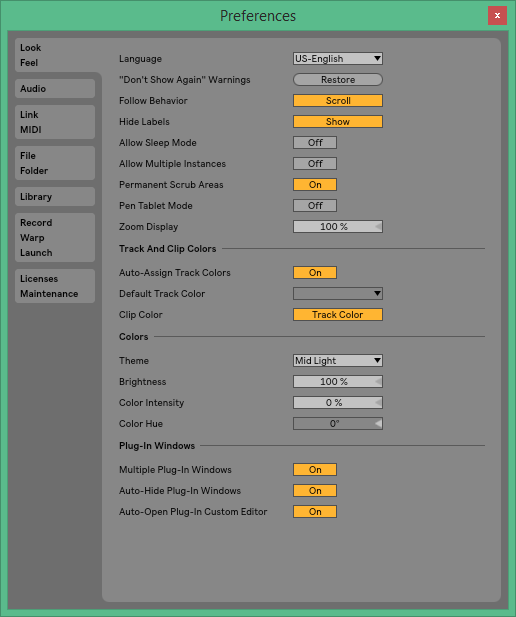Image resolution: width=516 pixels, height=617 pixels.
Task: Click the "Follow Behavior" label
Action: pyautogui.click(x=153, y=101)
